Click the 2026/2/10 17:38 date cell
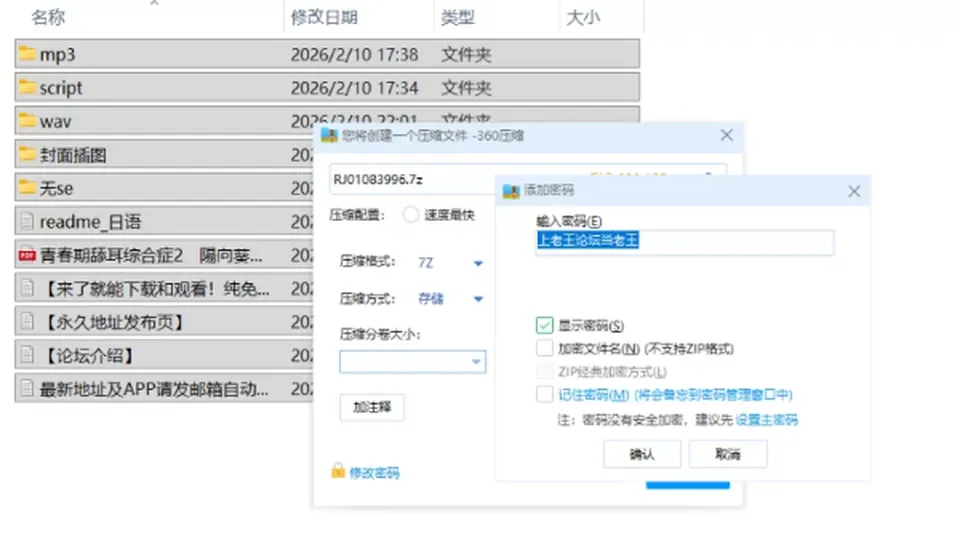The height and width of the screenshot is (534, 960). pyautogui.click(x=354, y=55)
